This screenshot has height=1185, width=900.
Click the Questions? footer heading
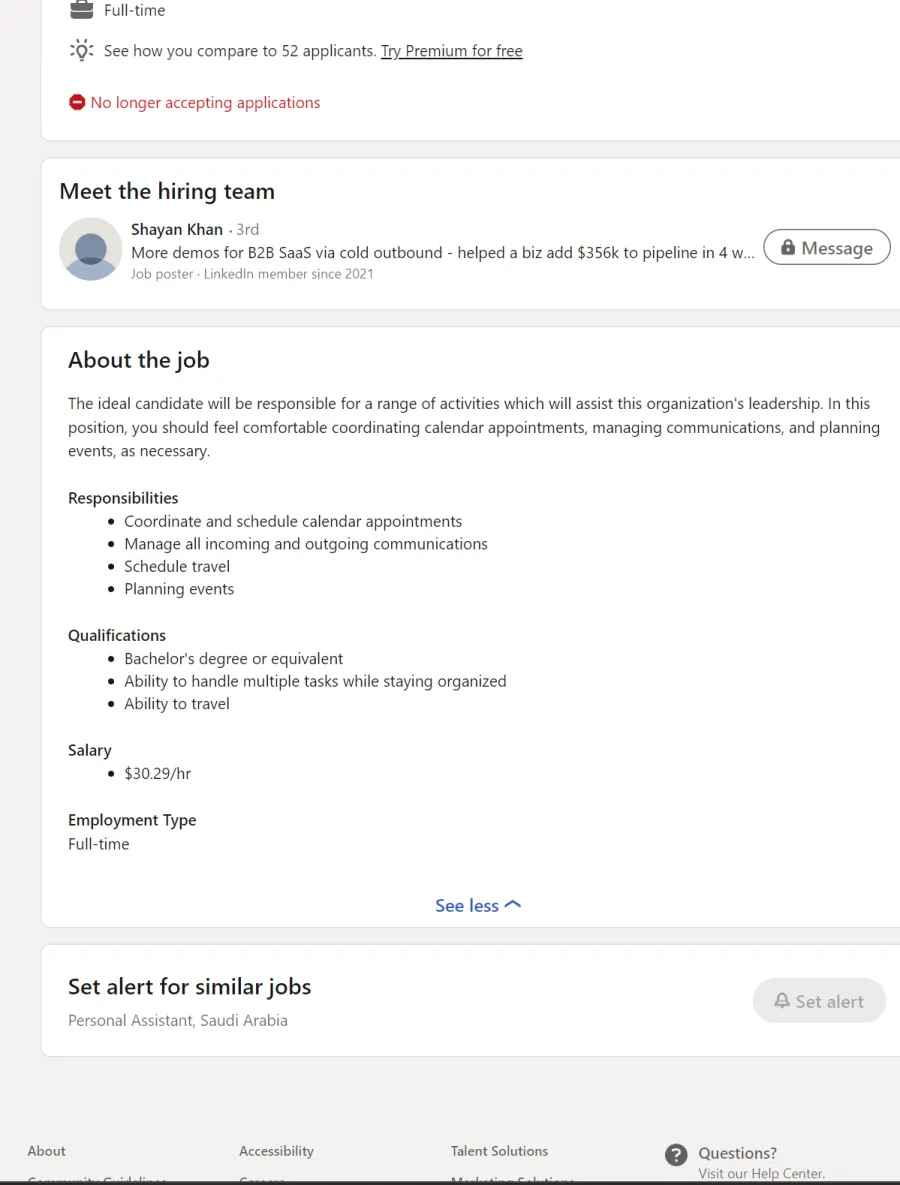(x=738, y=1153)
